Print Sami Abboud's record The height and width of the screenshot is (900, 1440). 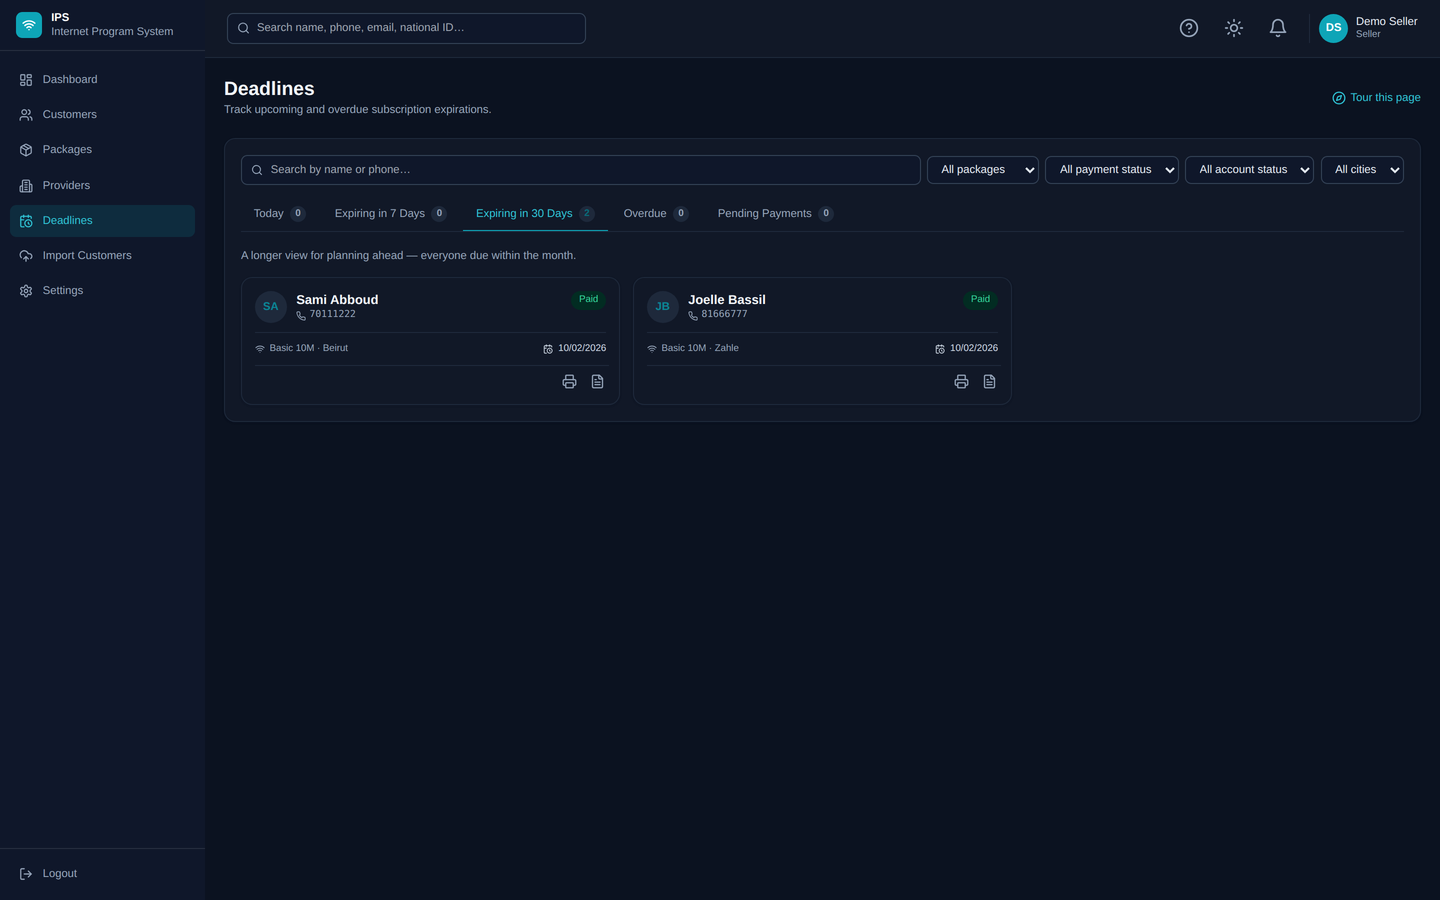[569, 382]
